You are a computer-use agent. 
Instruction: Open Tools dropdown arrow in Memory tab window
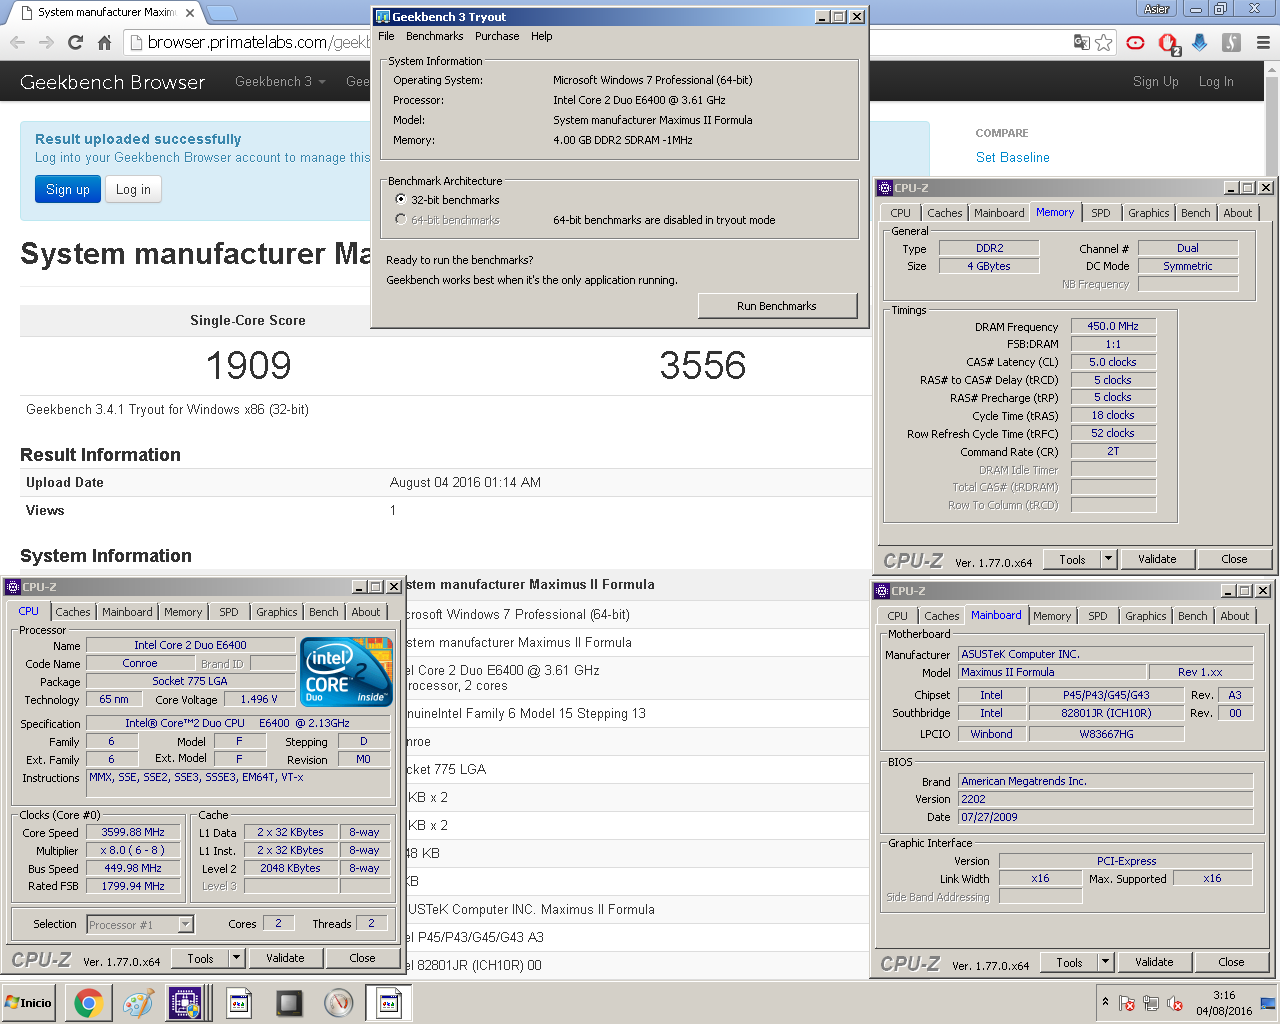(1109, 559)
